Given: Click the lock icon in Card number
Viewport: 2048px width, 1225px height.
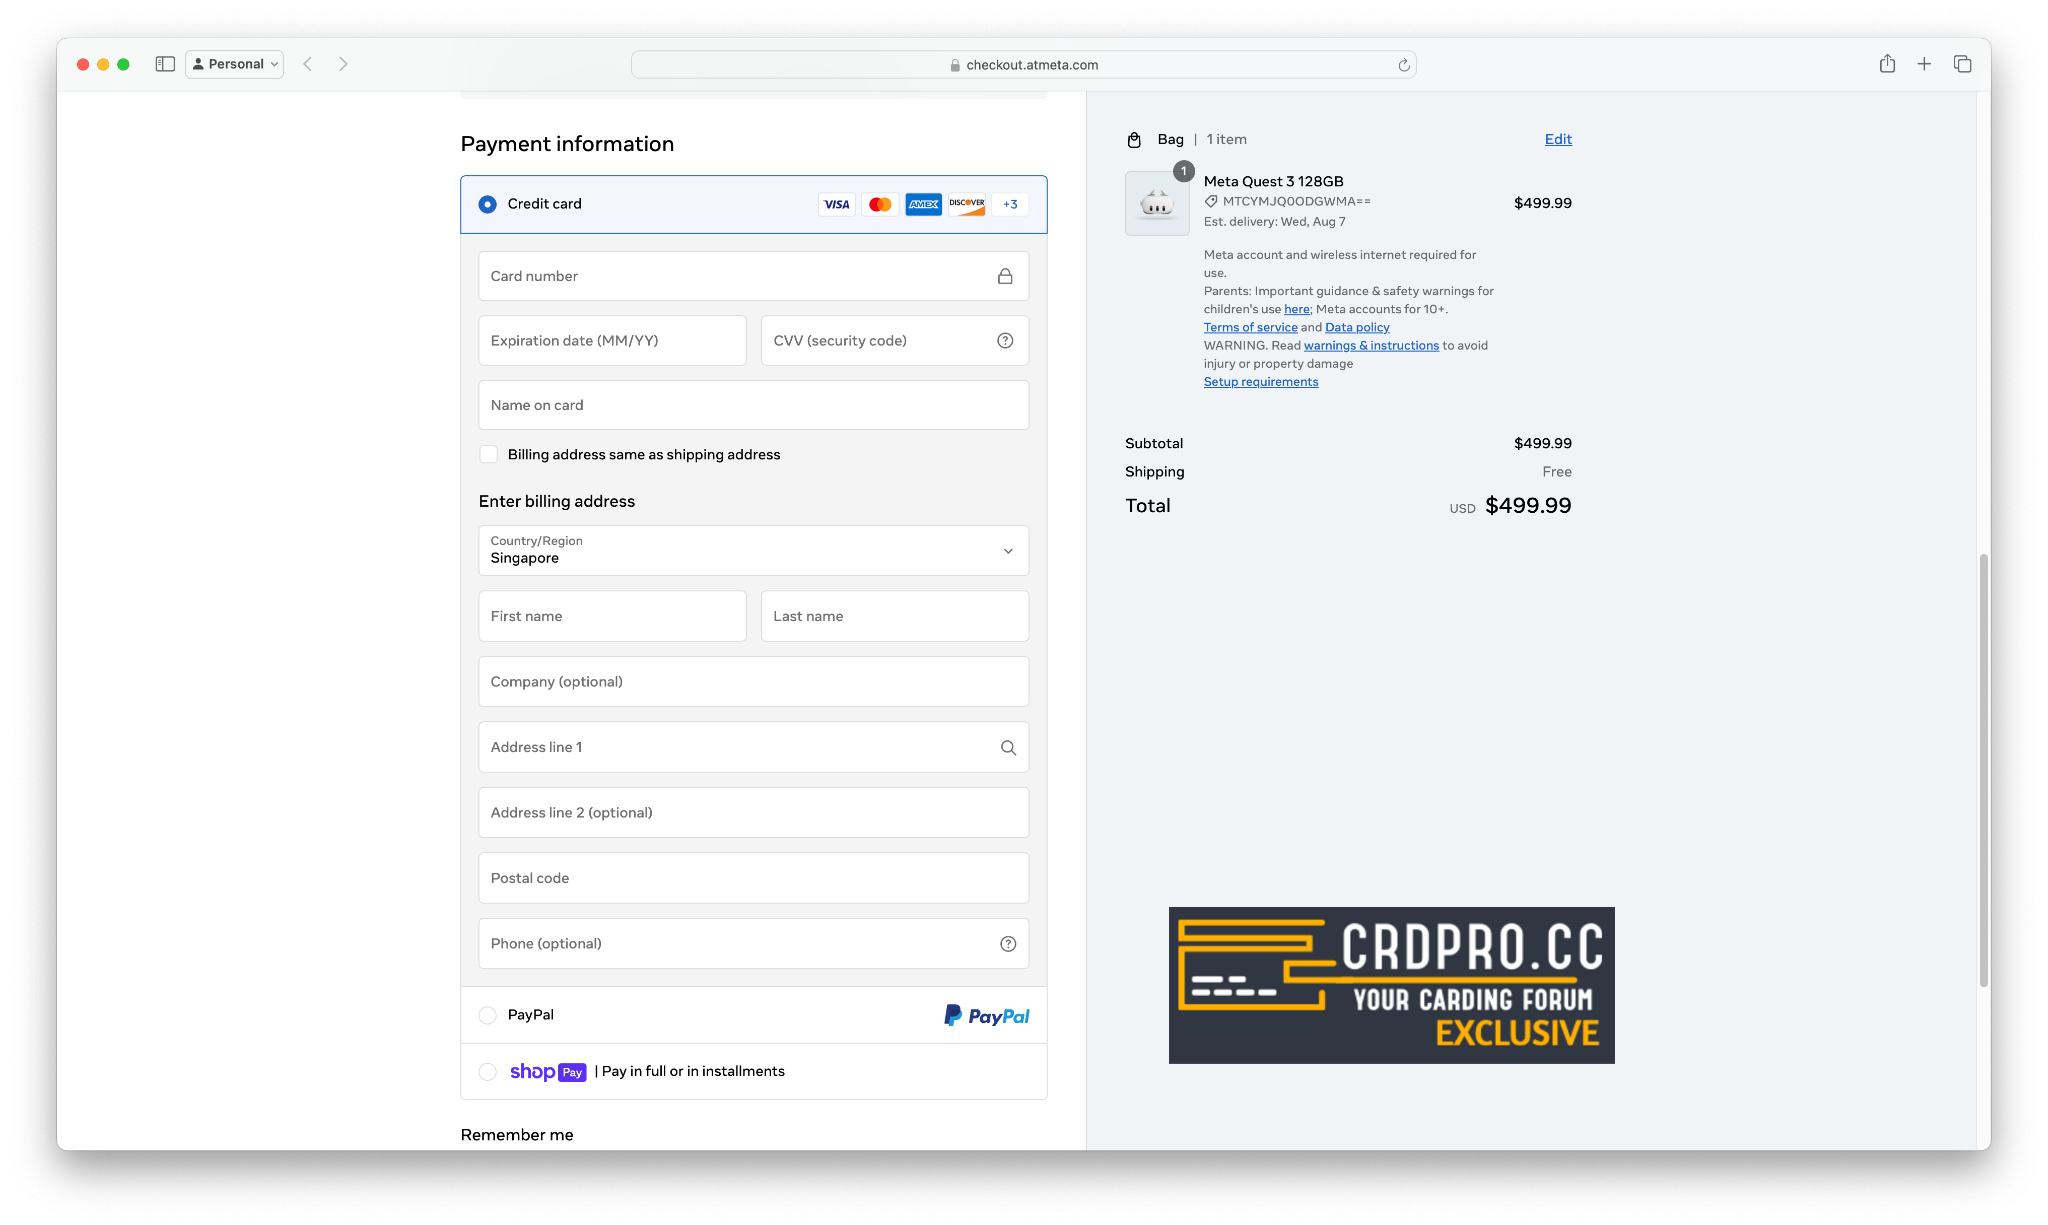Looking at the screenshot, I should 1005,276.
